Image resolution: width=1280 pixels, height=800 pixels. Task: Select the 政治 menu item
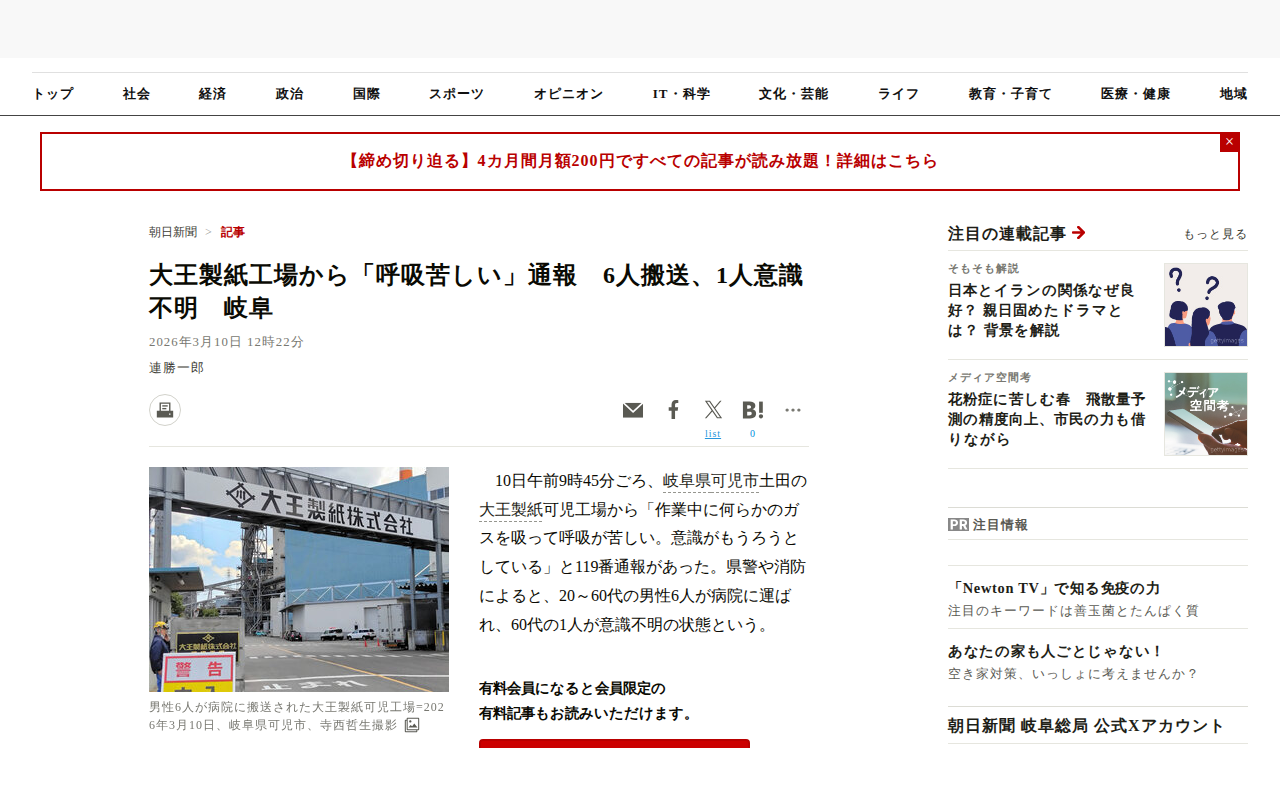click(290, 94)
